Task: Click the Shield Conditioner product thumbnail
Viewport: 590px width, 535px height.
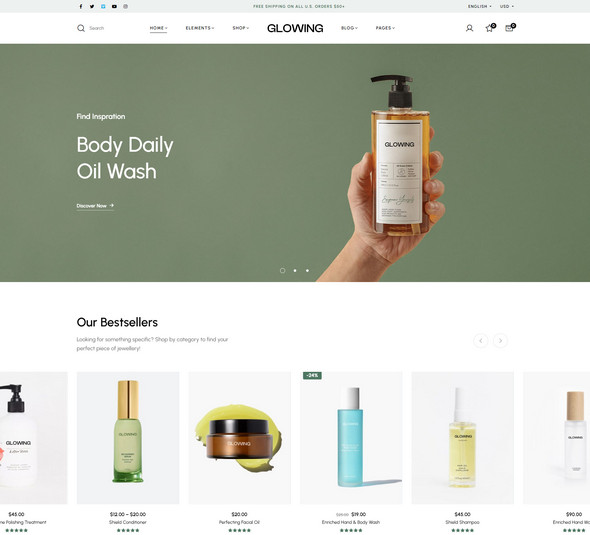Action: 128,438
